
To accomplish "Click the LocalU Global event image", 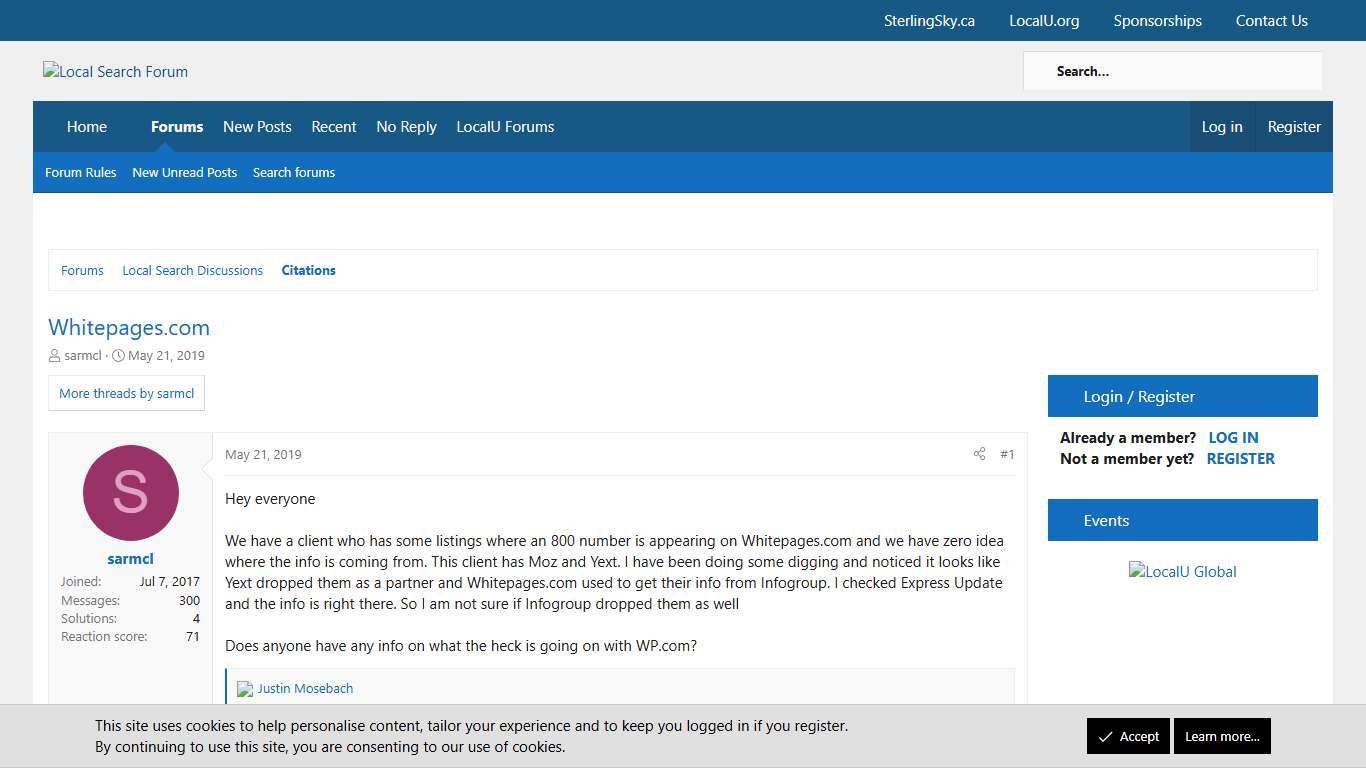I will tap(1182, 571).
